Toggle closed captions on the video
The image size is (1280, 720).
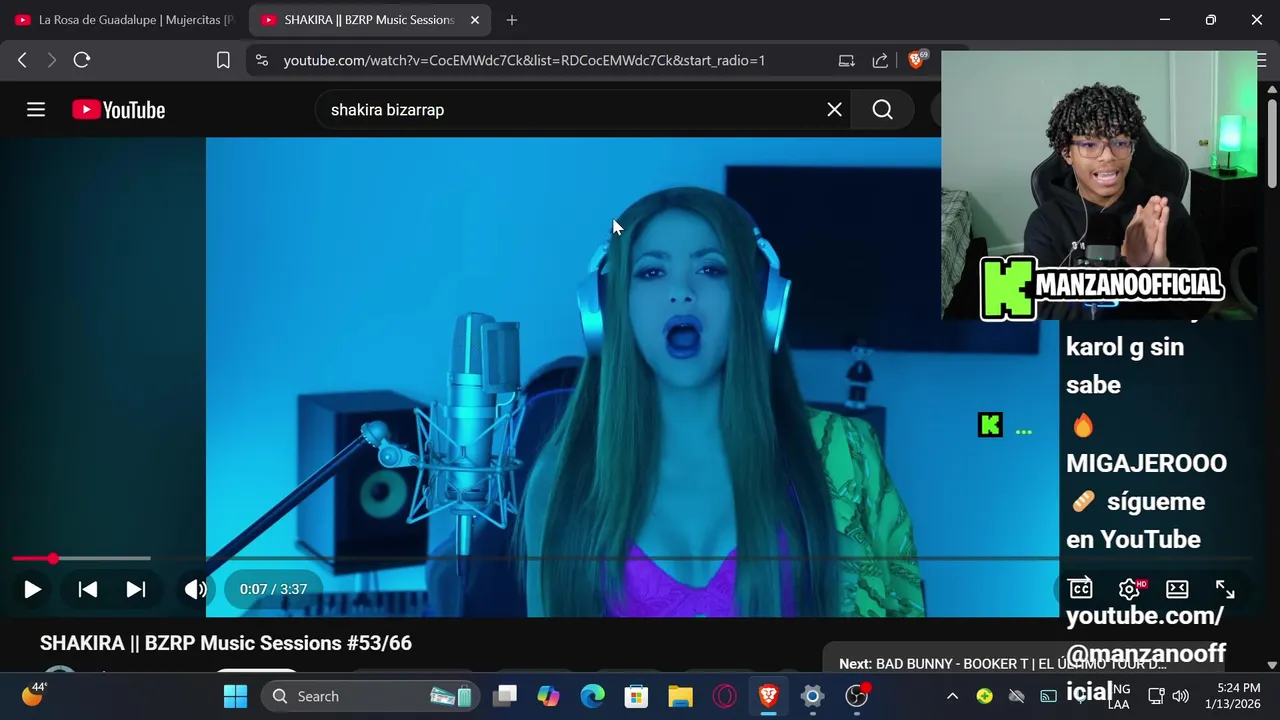point(1080,589)
